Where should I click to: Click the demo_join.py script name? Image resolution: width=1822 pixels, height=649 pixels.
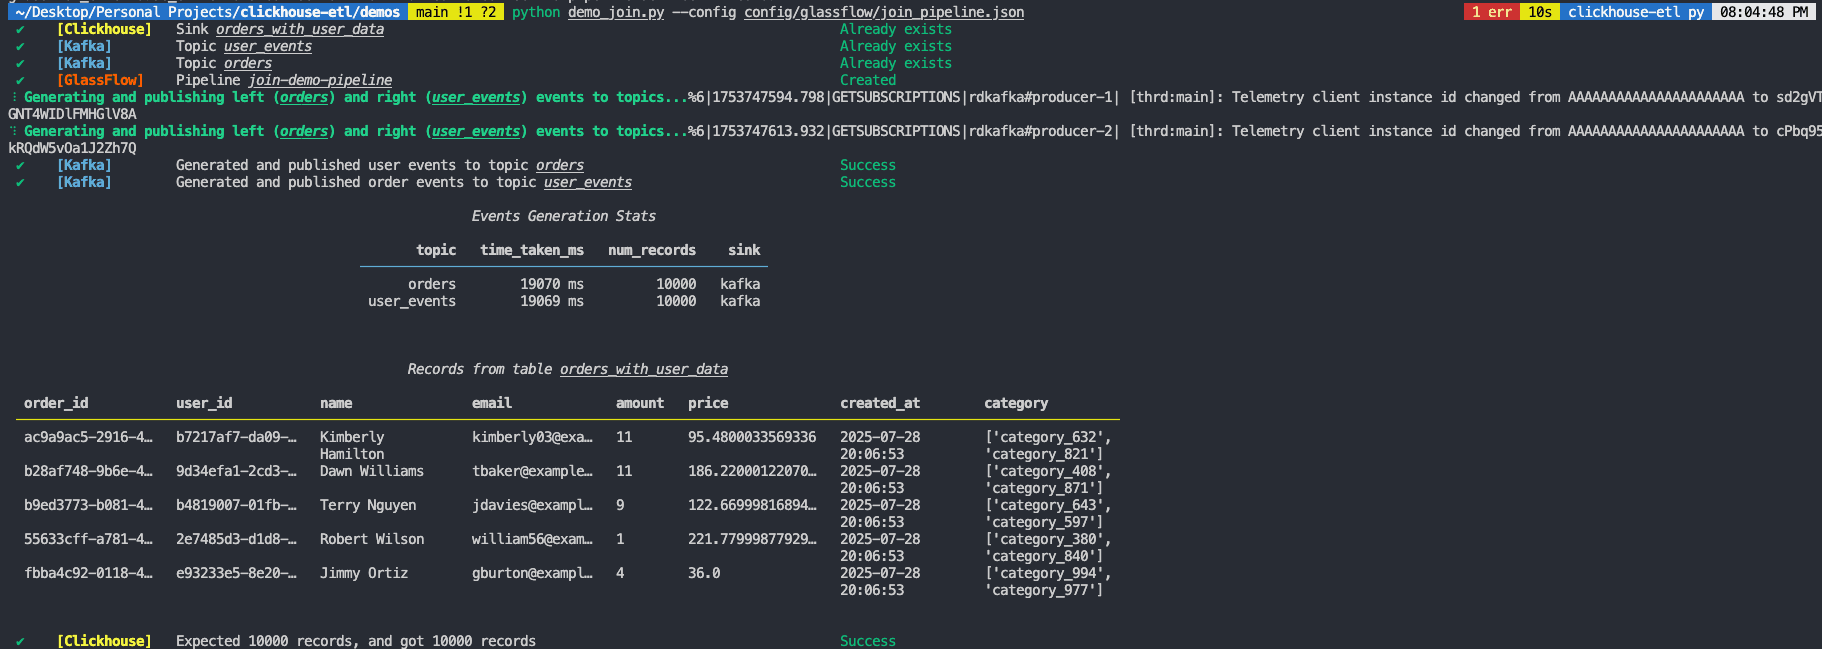pyautogui.click(x=616, y=12)
